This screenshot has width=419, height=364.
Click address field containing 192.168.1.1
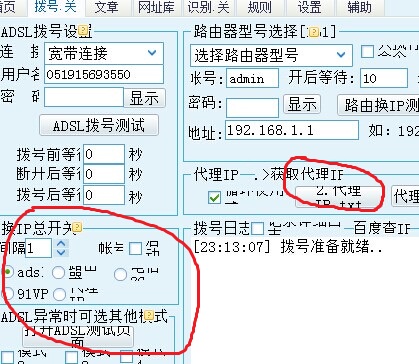[292, 130]
